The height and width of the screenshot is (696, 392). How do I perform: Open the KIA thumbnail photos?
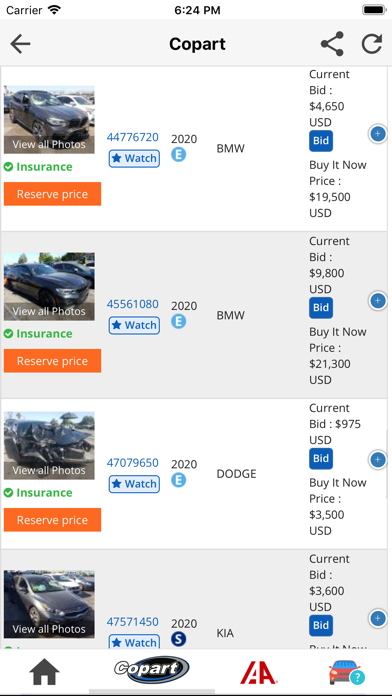tap(49, 605)
